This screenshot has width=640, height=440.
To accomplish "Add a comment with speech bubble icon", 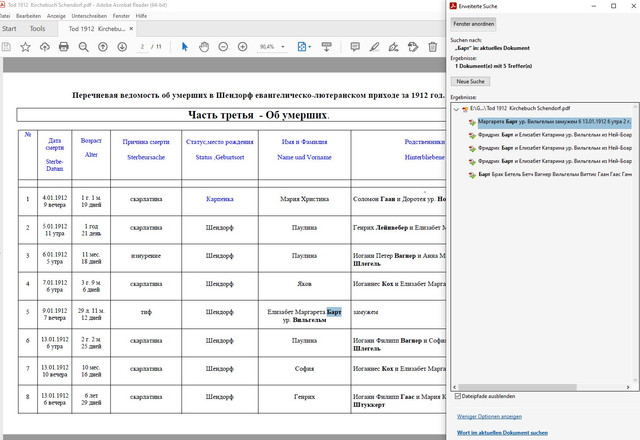I will coord(355,47).
